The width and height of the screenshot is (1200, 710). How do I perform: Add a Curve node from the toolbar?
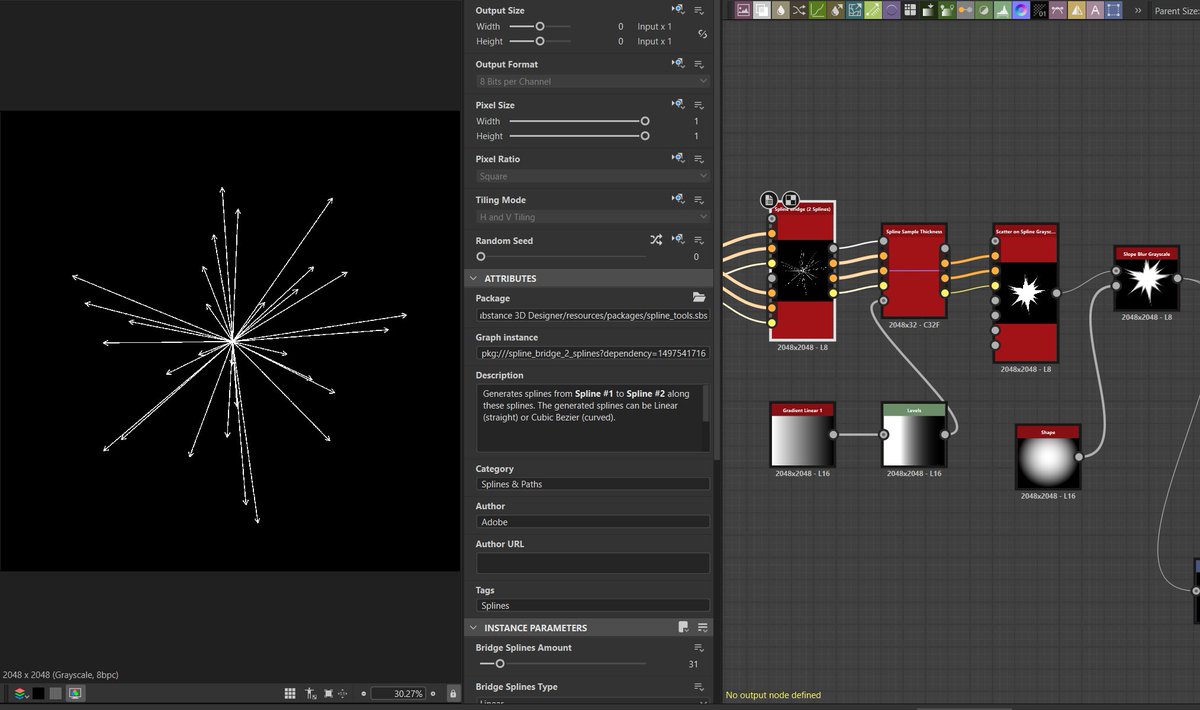[x=819, y=10]
